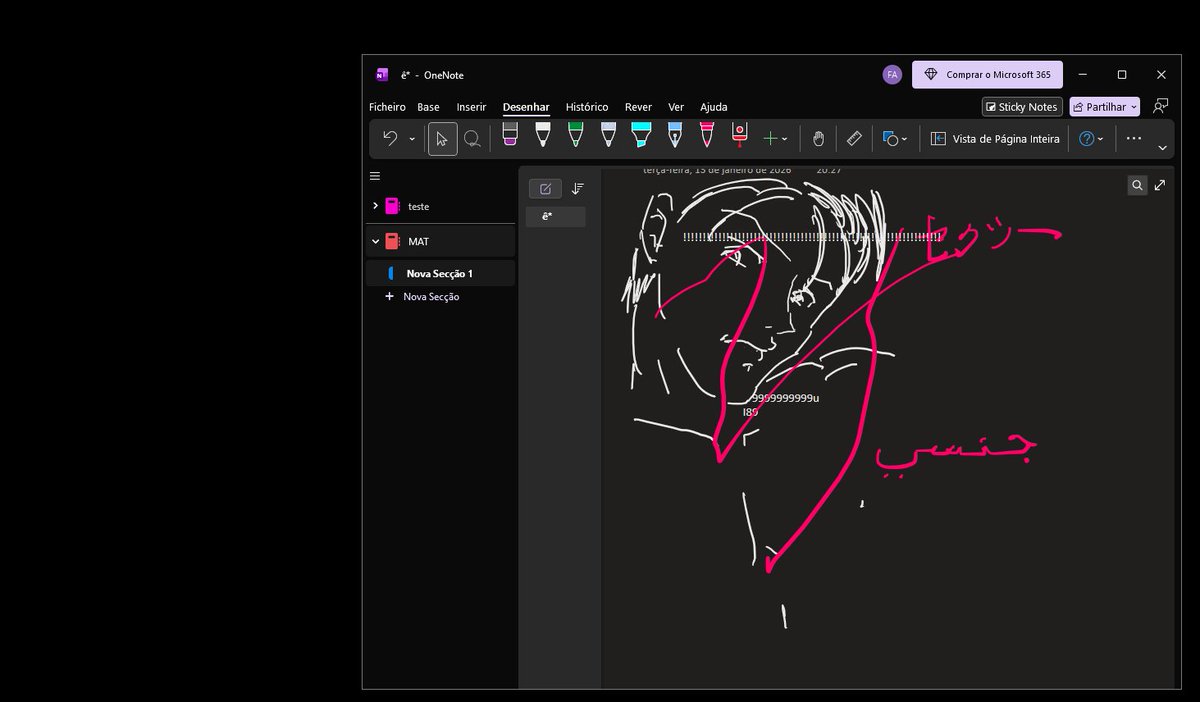Open the more options ellipsis
The image size is (1200, 702).
(1134, 139)
